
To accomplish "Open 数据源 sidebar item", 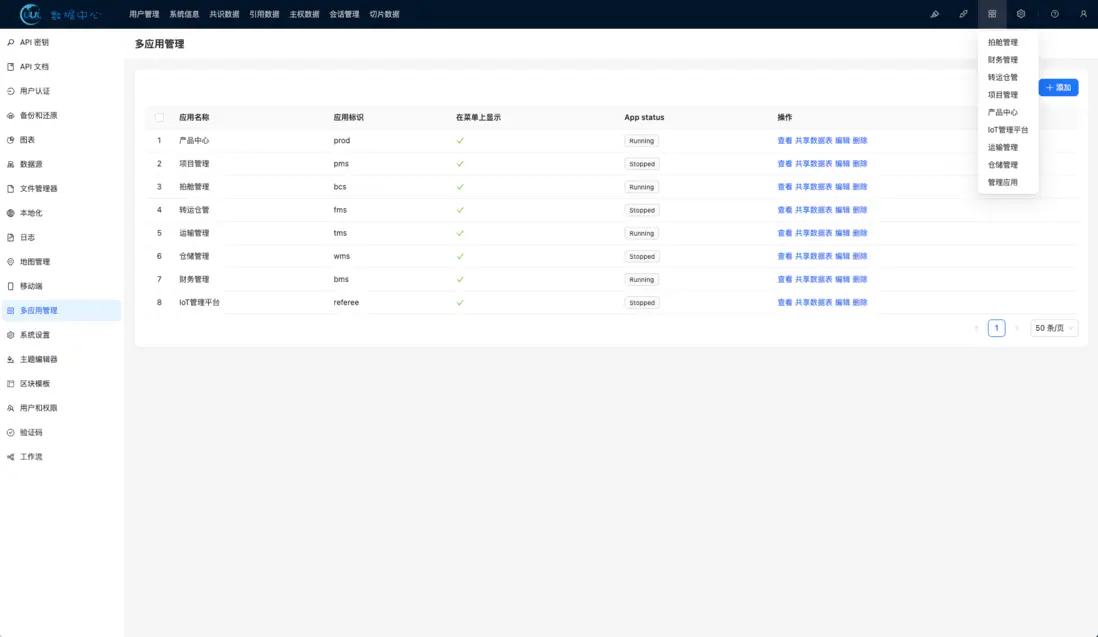I will coord(62,164).
